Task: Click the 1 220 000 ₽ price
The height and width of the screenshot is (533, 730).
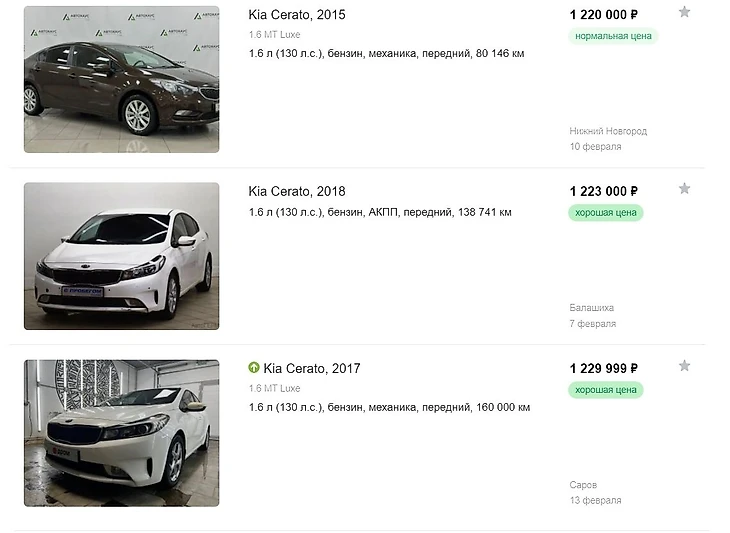Action: pyautogui.click(x=603, y=14)
